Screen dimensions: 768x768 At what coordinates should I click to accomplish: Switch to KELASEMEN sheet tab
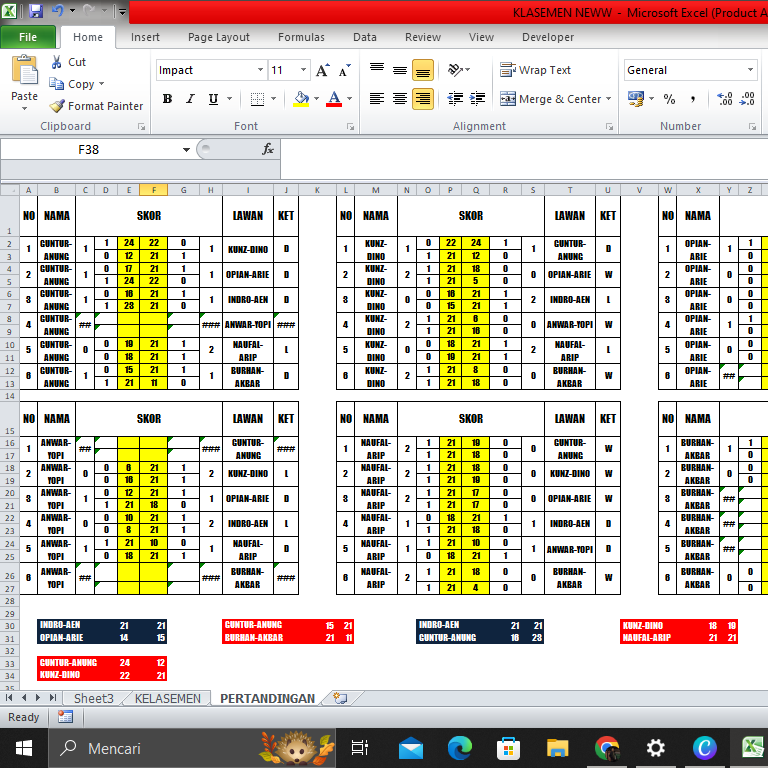pyautogui.click(x=168, y=698)
